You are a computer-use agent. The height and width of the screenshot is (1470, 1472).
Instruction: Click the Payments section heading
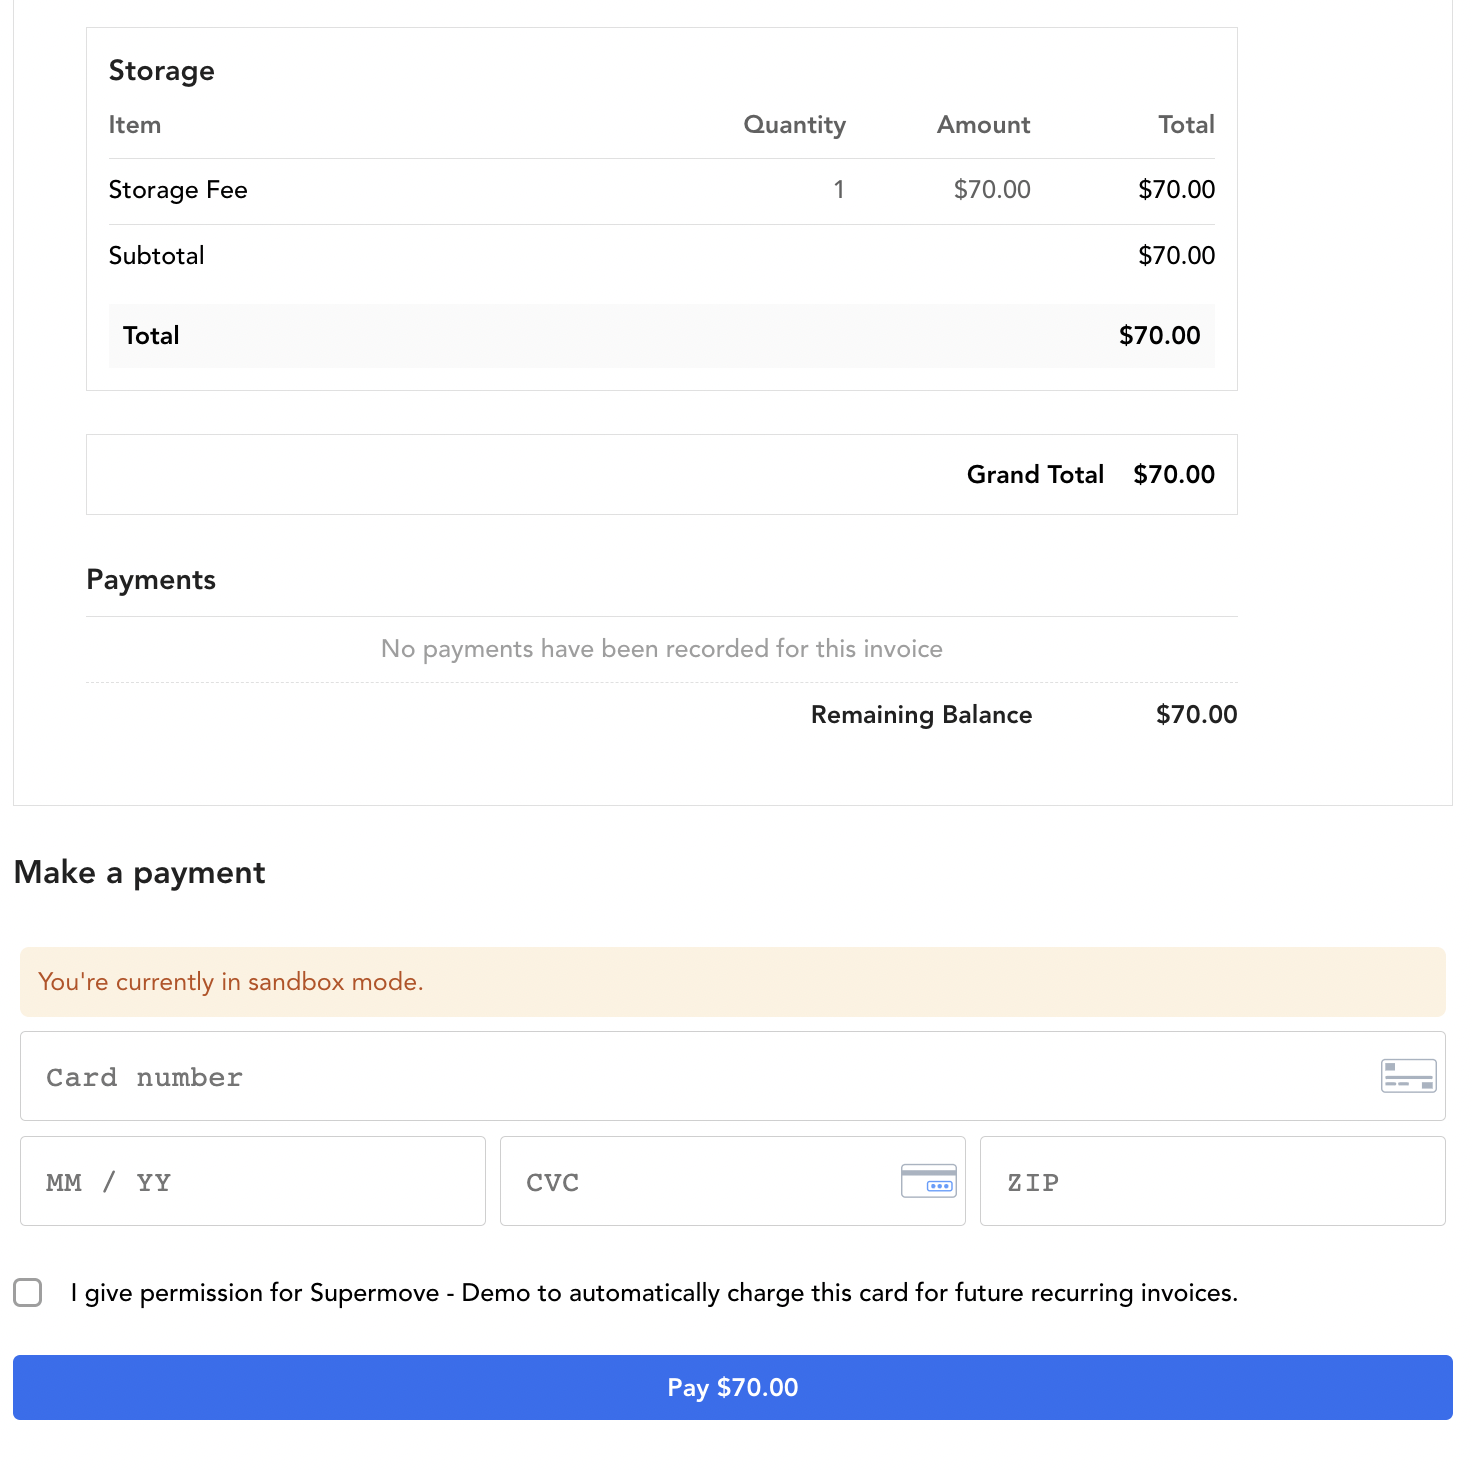tap(151, 580)
